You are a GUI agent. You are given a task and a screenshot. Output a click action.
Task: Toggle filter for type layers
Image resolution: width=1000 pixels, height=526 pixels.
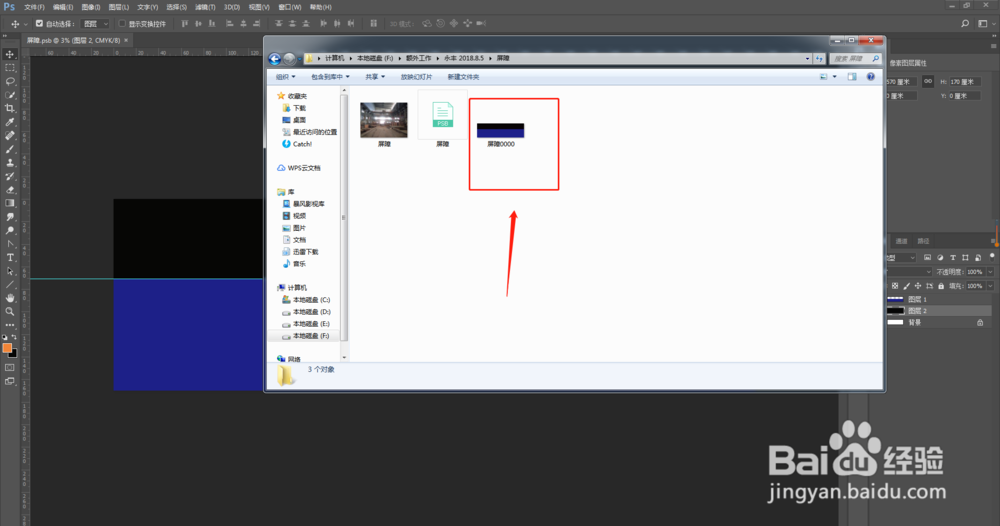953,258
